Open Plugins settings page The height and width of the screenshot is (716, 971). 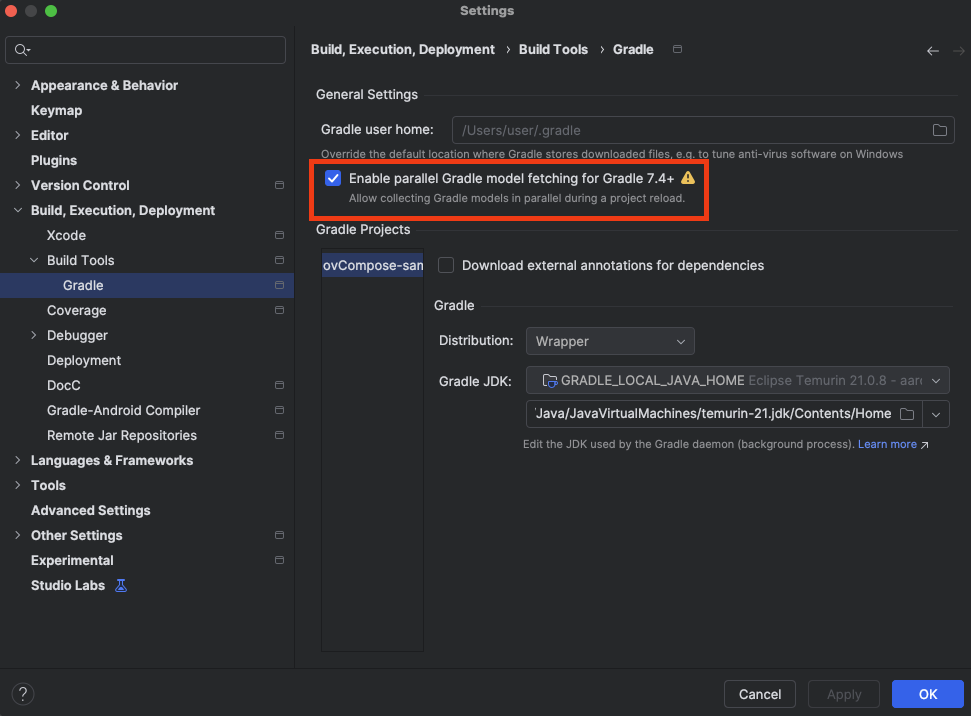click(54, 160)
